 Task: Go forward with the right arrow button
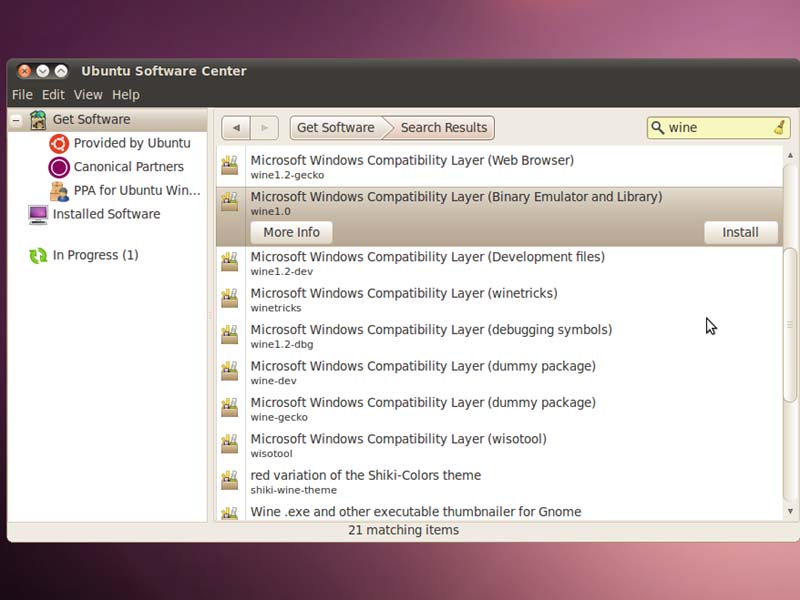(x=264, y=128)
